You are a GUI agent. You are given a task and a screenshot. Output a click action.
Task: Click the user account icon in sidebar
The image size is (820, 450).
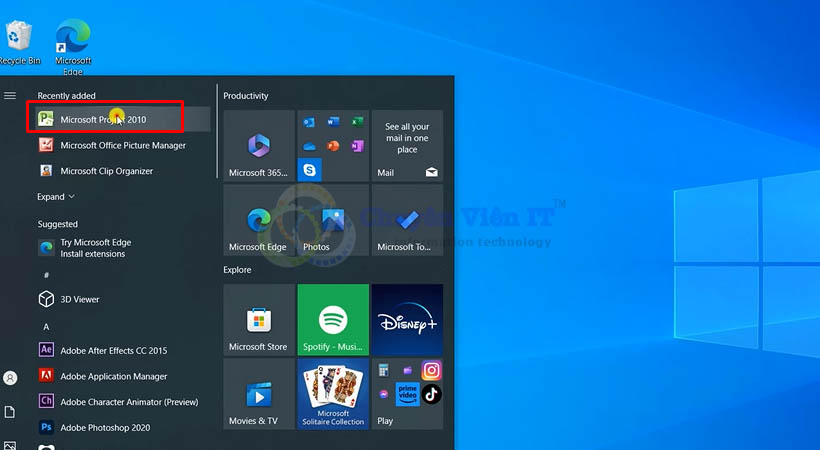(10, 378)
